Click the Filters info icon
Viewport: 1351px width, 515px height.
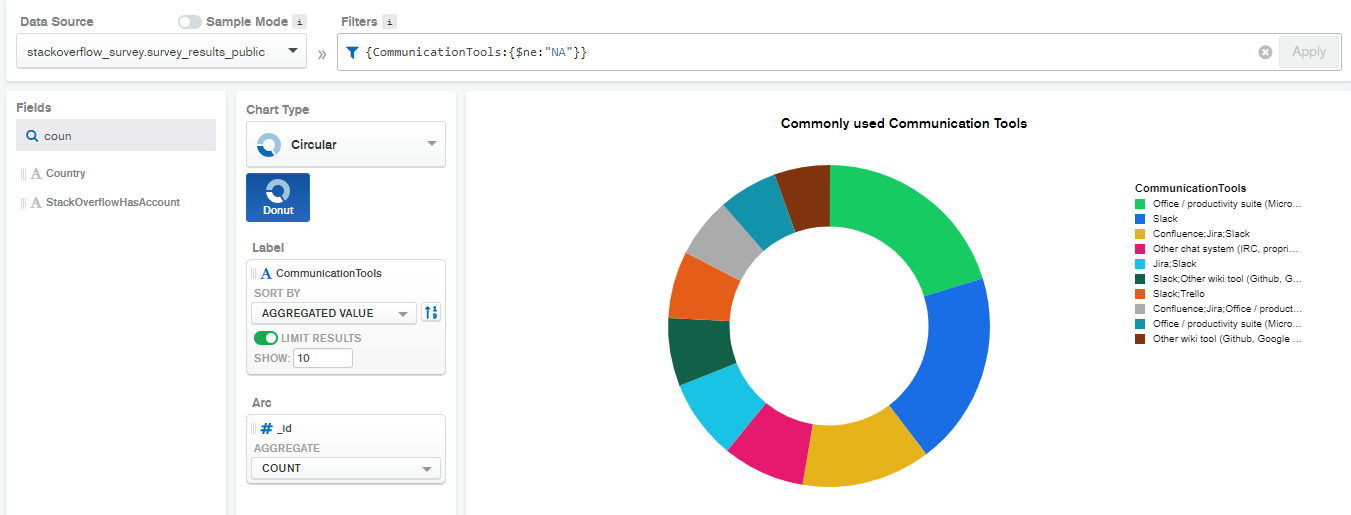click(389, 21)
